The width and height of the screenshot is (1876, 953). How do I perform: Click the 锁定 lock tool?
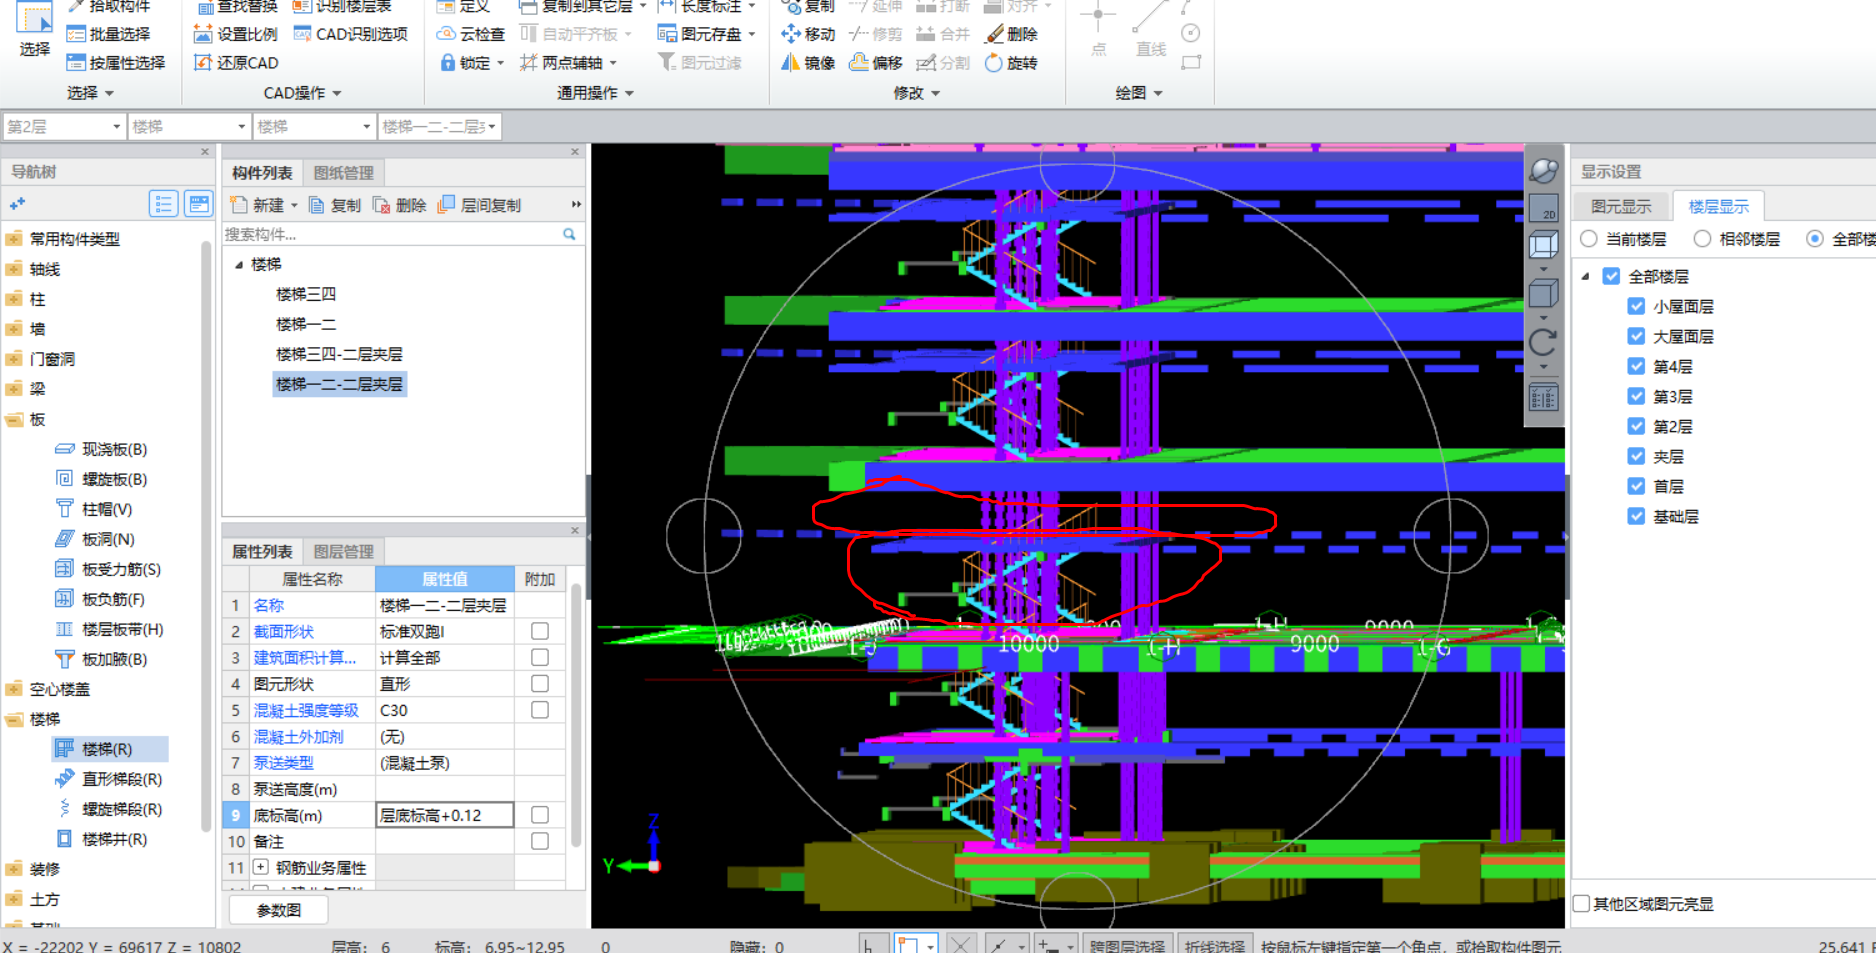(x=471, y=63)
